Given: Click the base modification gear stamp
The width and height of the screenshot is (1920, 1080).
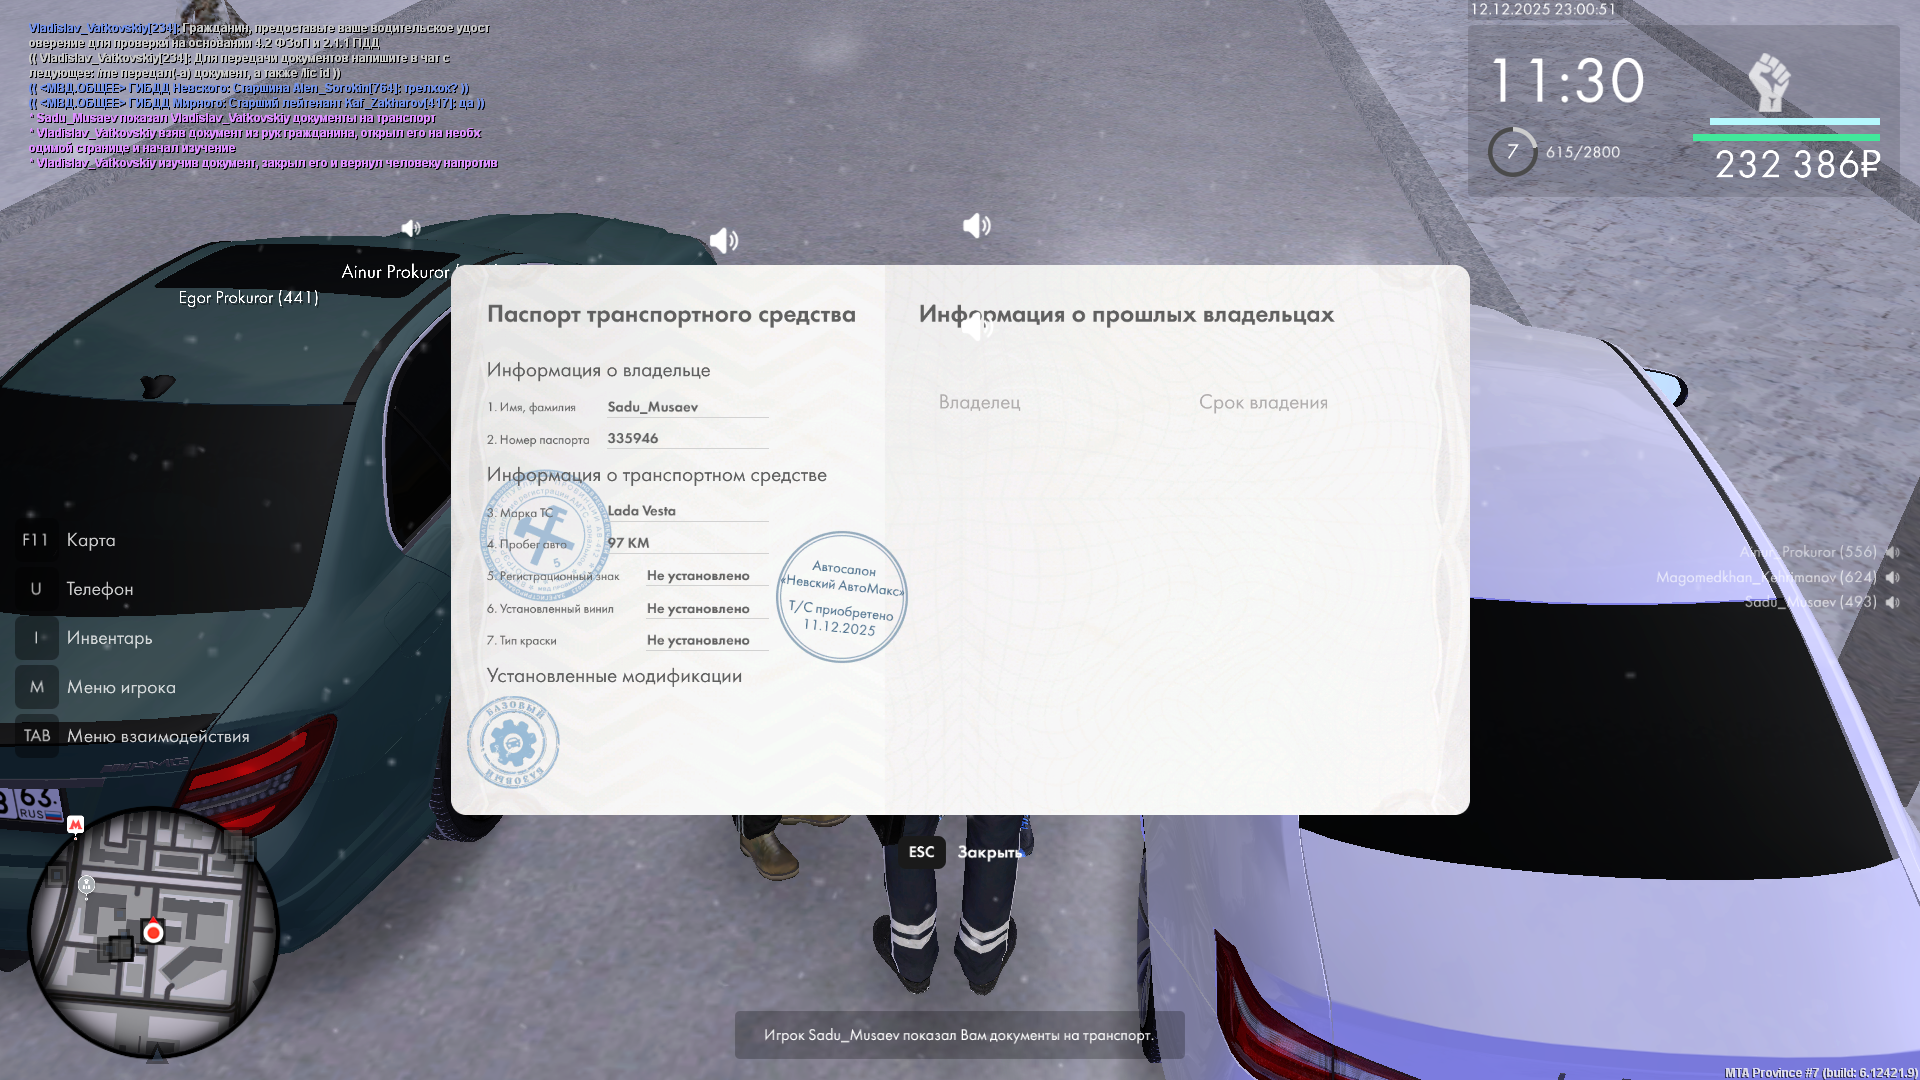Looking at the screenshot, I should pos(513,743).
